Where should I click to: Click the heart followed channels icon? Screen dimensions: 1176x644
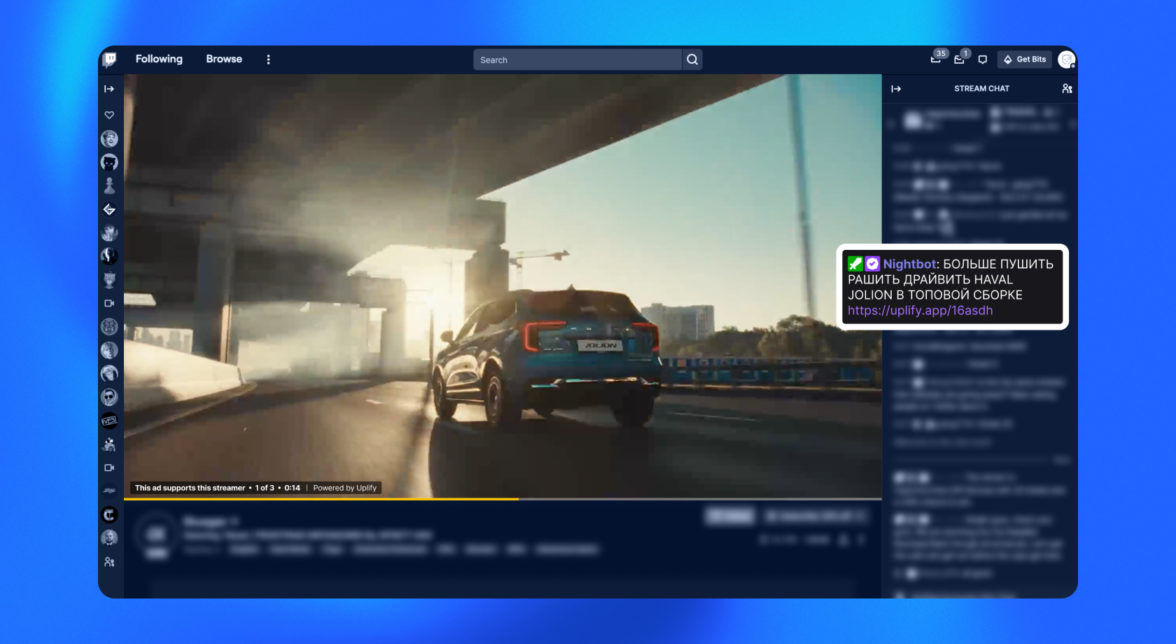109,115
